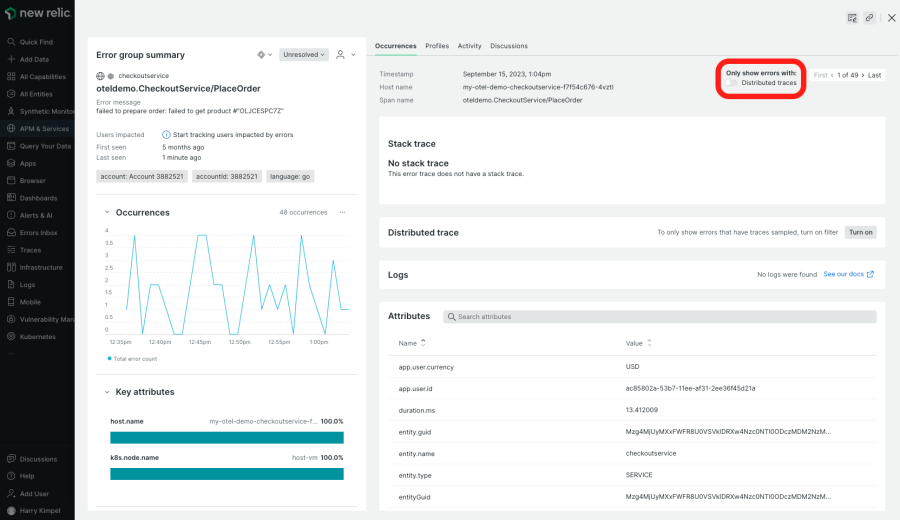Open Query Your Data icon

click(11, 146)
